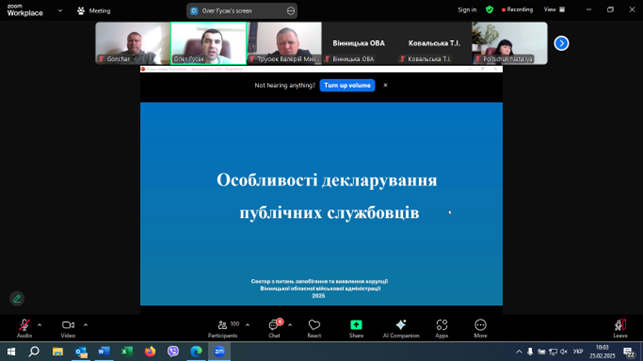Image resolution: width=643 pixels, height=361 pixels.
Task: Expand audio options arrow
Action: click(39, 325)
